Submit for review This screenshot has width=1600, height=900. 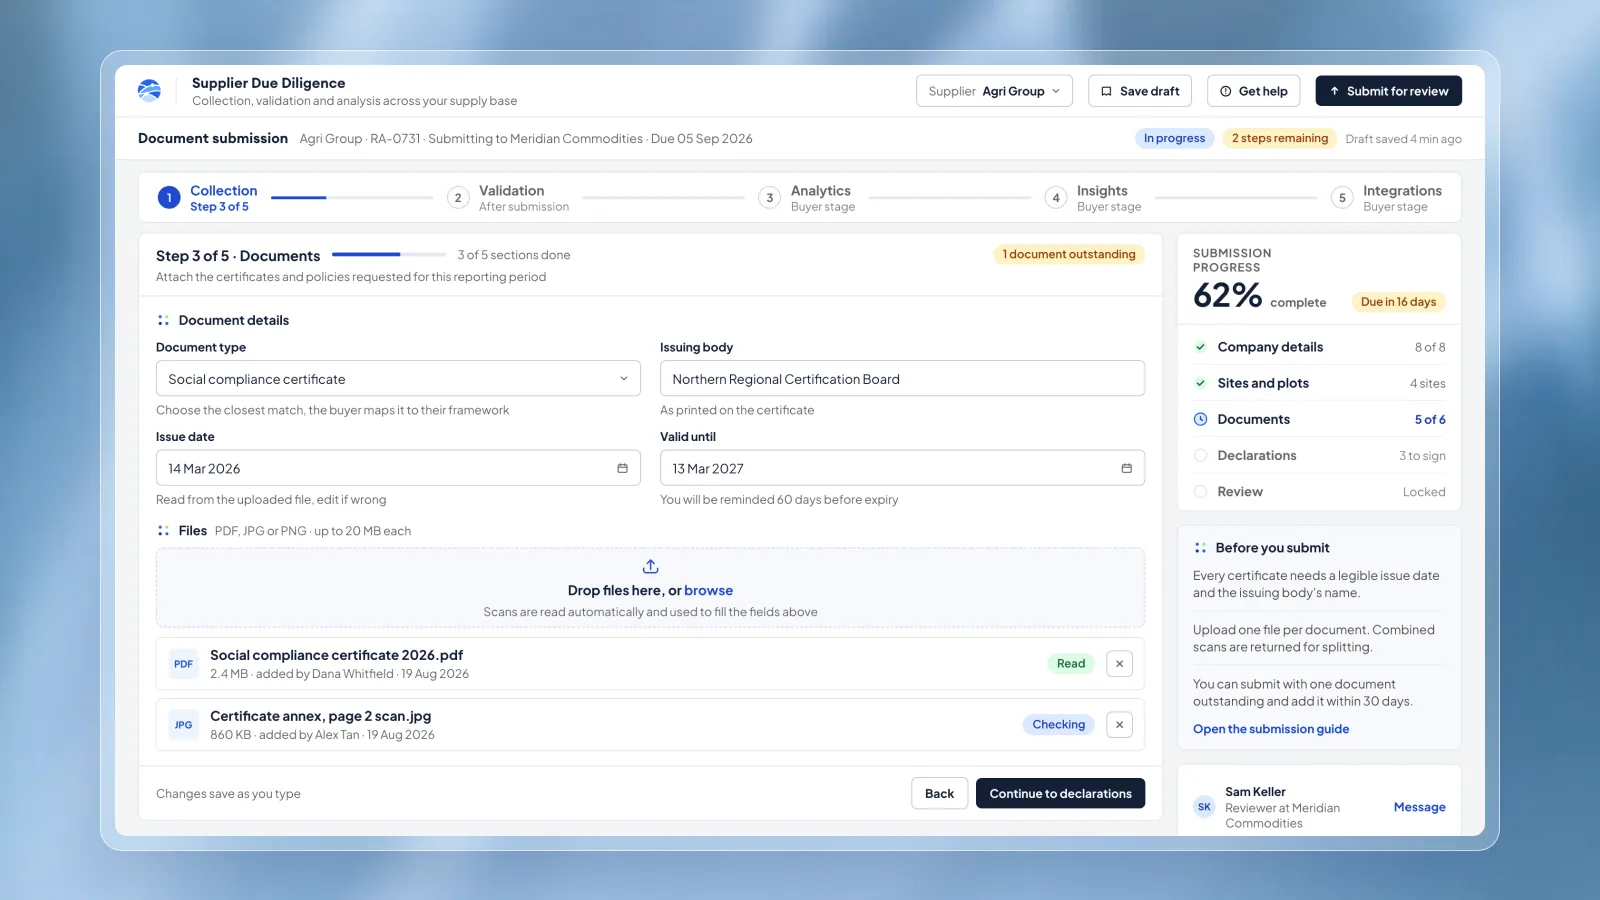click(1388, 91)
